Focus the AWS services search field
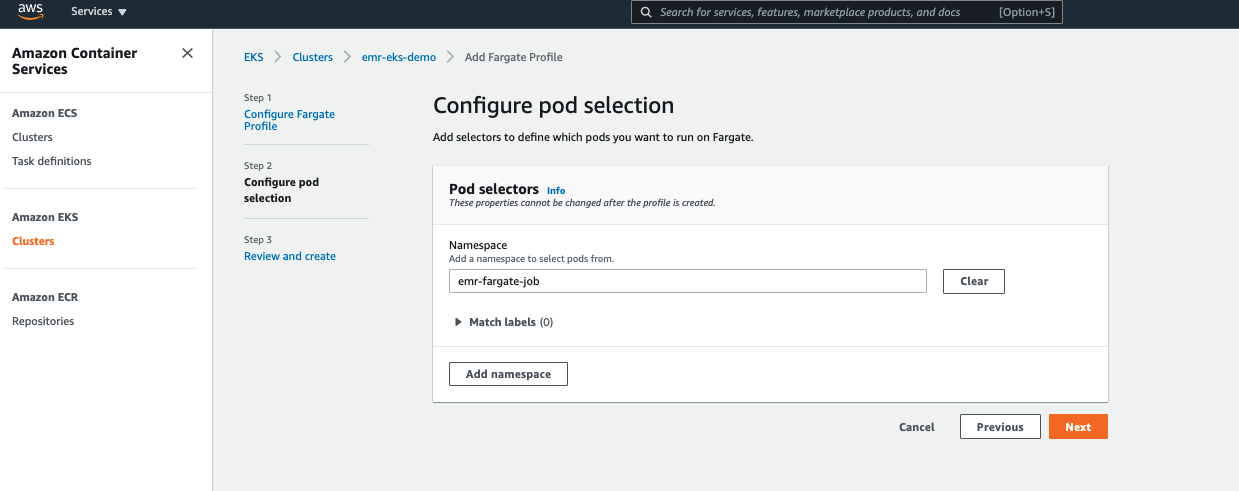 pos(846,12)
